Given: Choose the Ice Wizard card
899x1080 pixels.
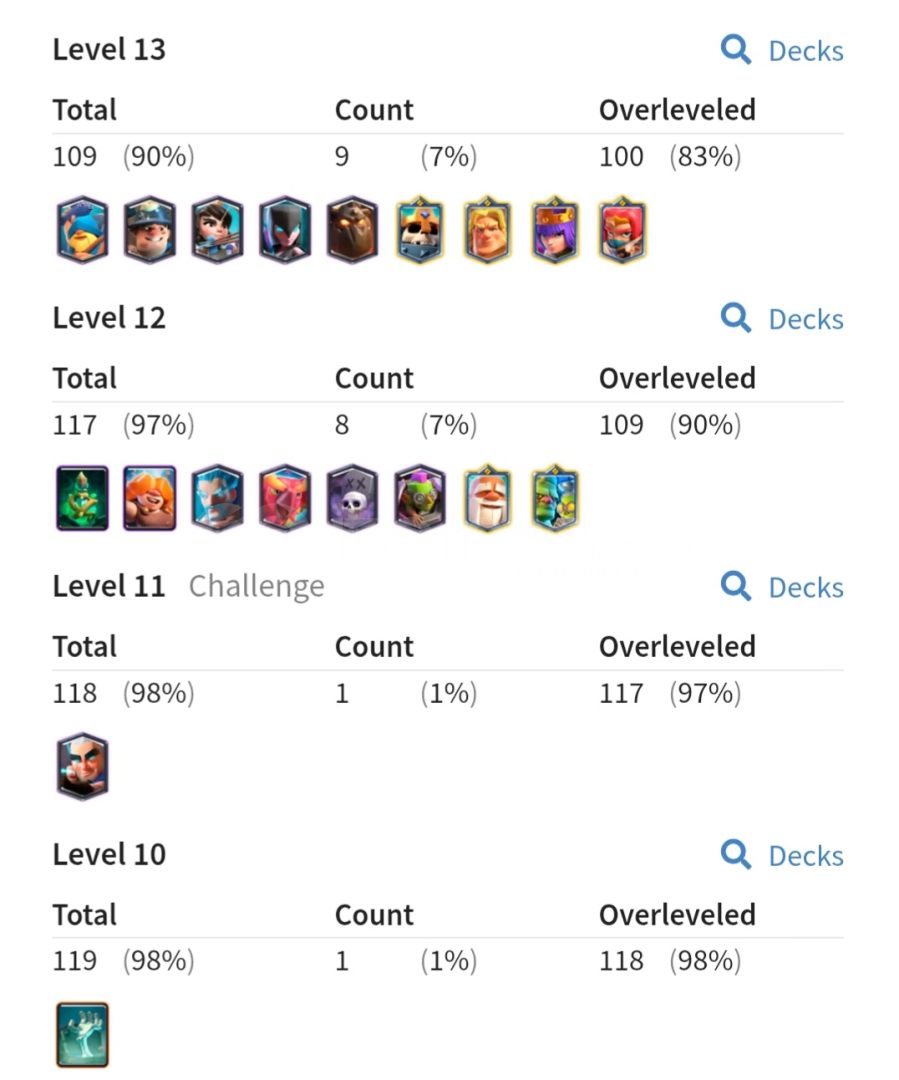Looking at the screenshot, I should 217,498.
